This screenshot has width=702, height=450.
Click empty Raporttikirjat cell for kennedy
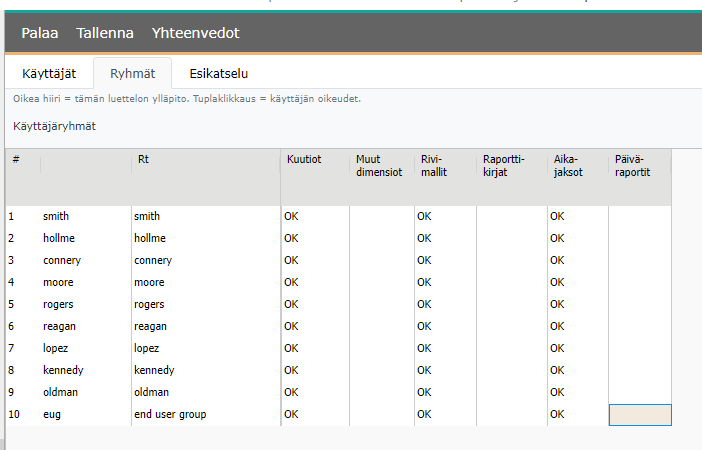tap(511, 370)
